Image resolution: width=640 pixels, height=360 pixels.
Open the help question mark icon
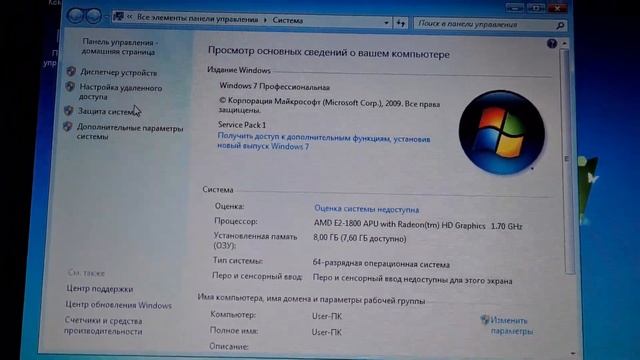point(552,43)
